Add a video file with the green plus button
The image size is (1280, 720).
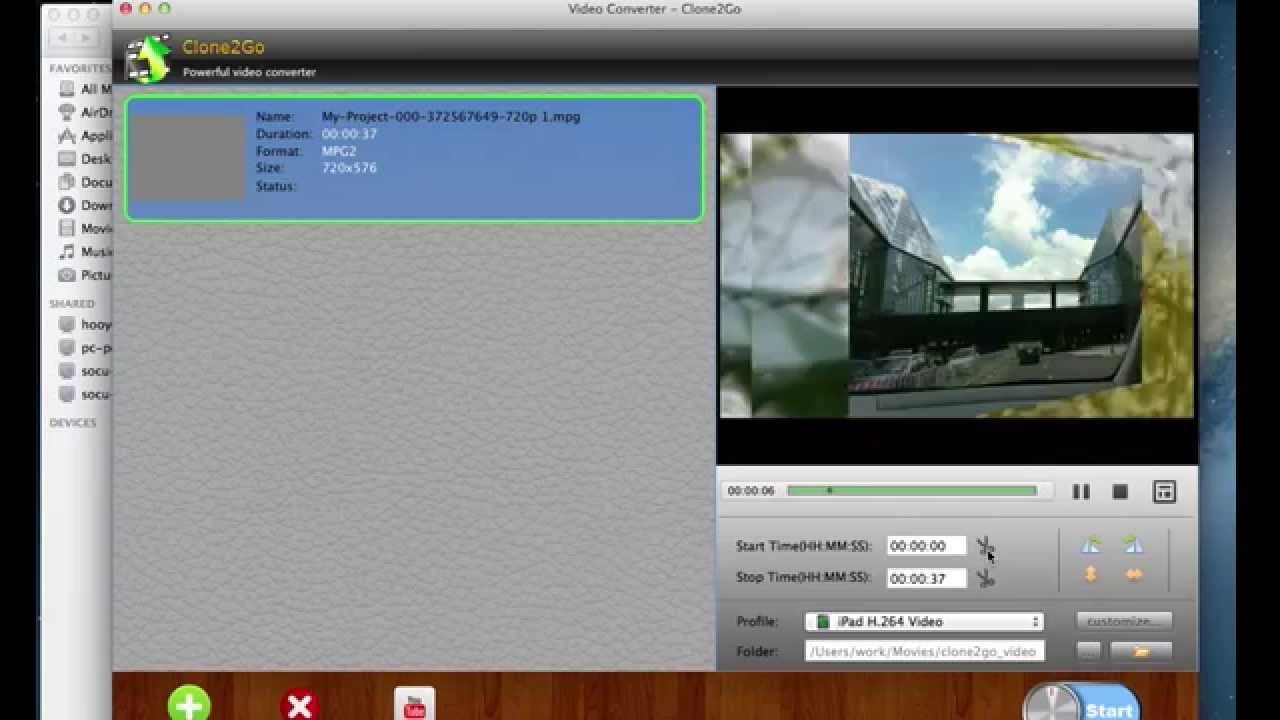189,704
